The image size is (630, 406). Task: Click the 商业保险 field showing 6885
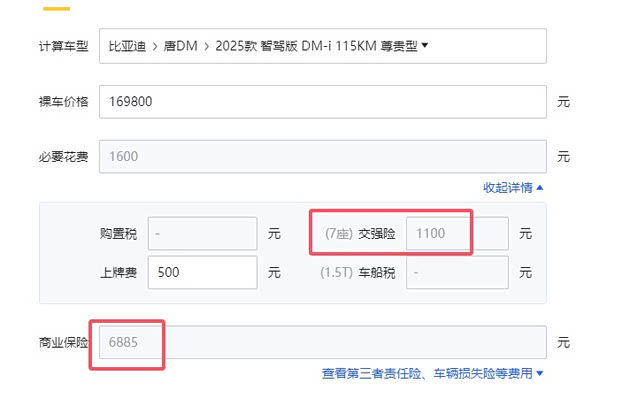(x=321, y=342)
